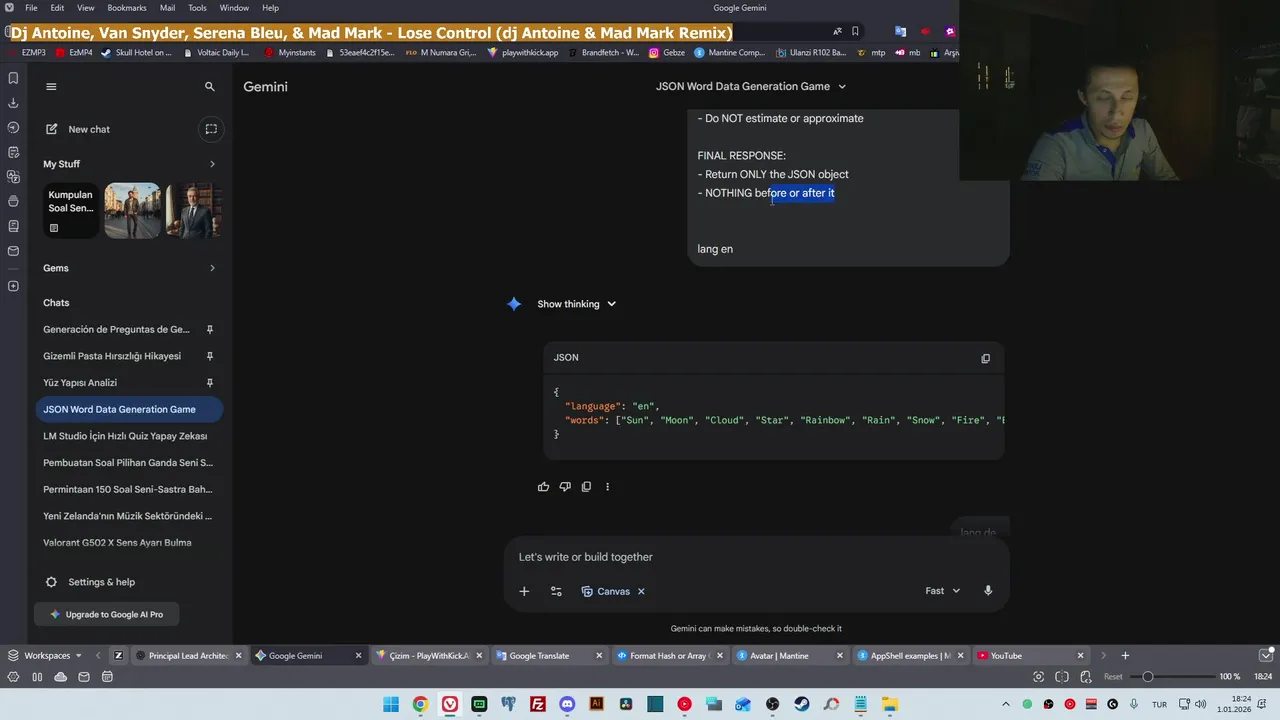
Task: Open chat Pembuatan Soal Pilihan Ganda
Action: click(129, 463)
